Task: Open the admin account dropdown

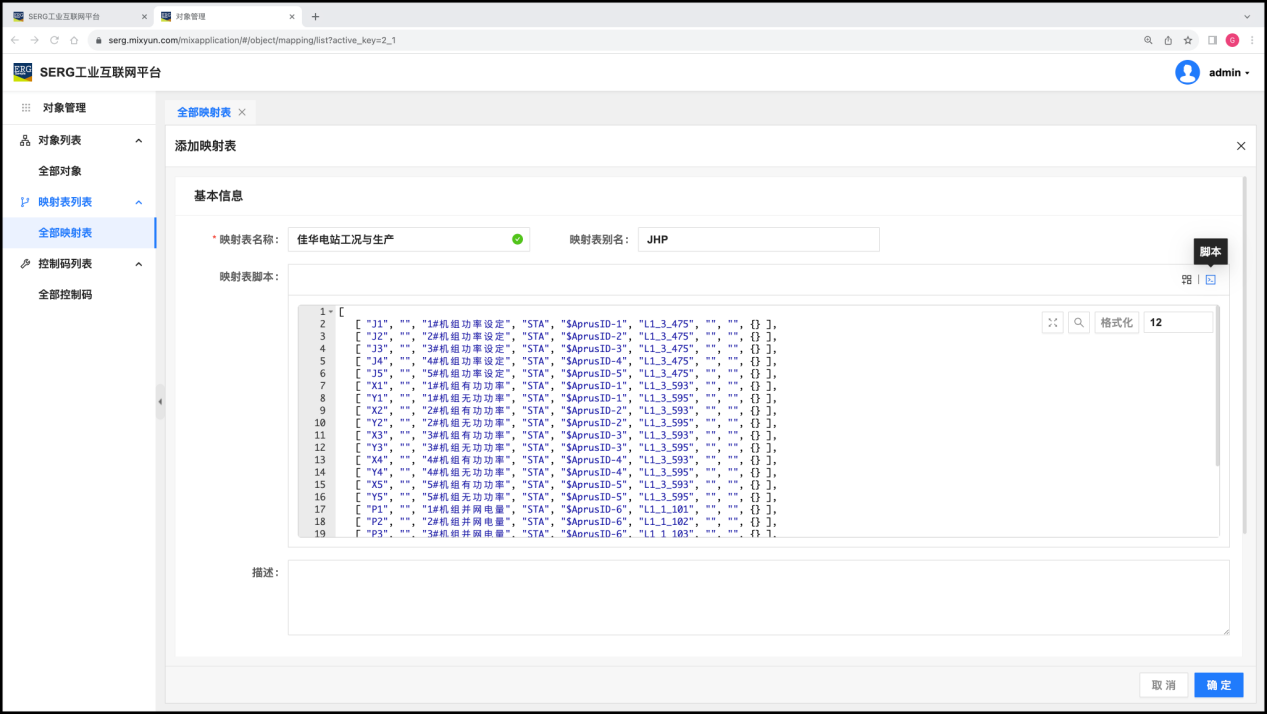Action: point(1229,73)
